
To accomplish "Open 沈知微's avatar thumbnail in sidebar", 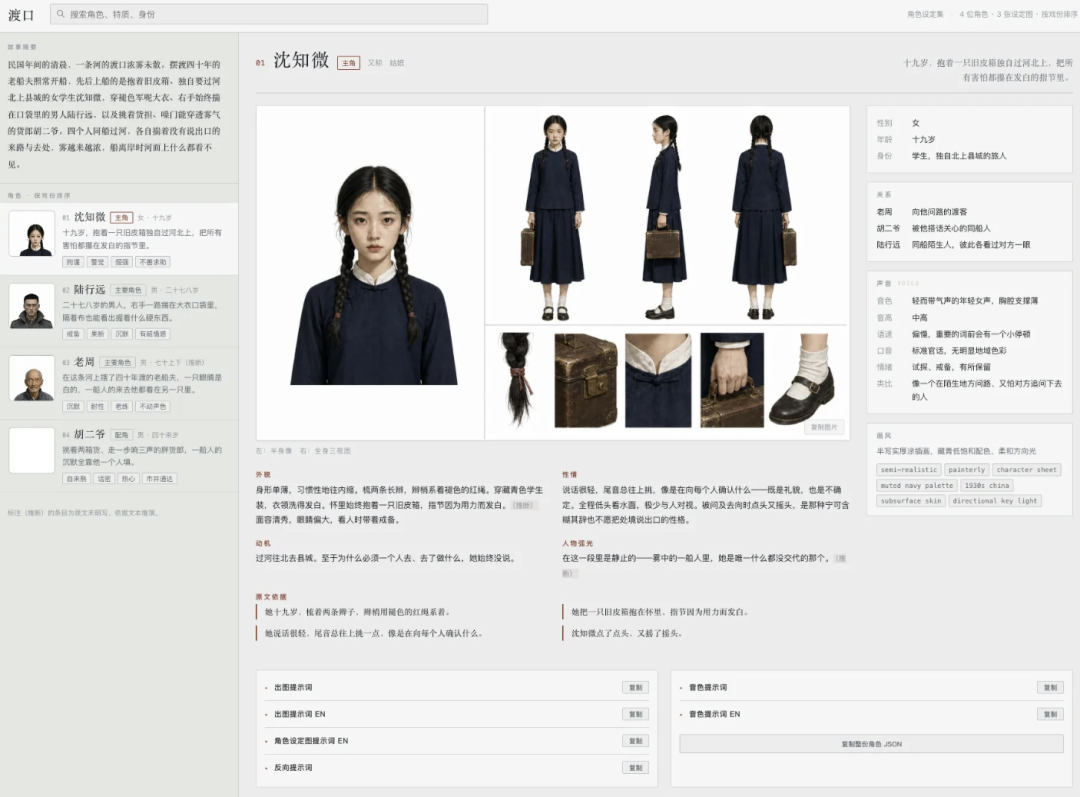I will click(32, 234).
